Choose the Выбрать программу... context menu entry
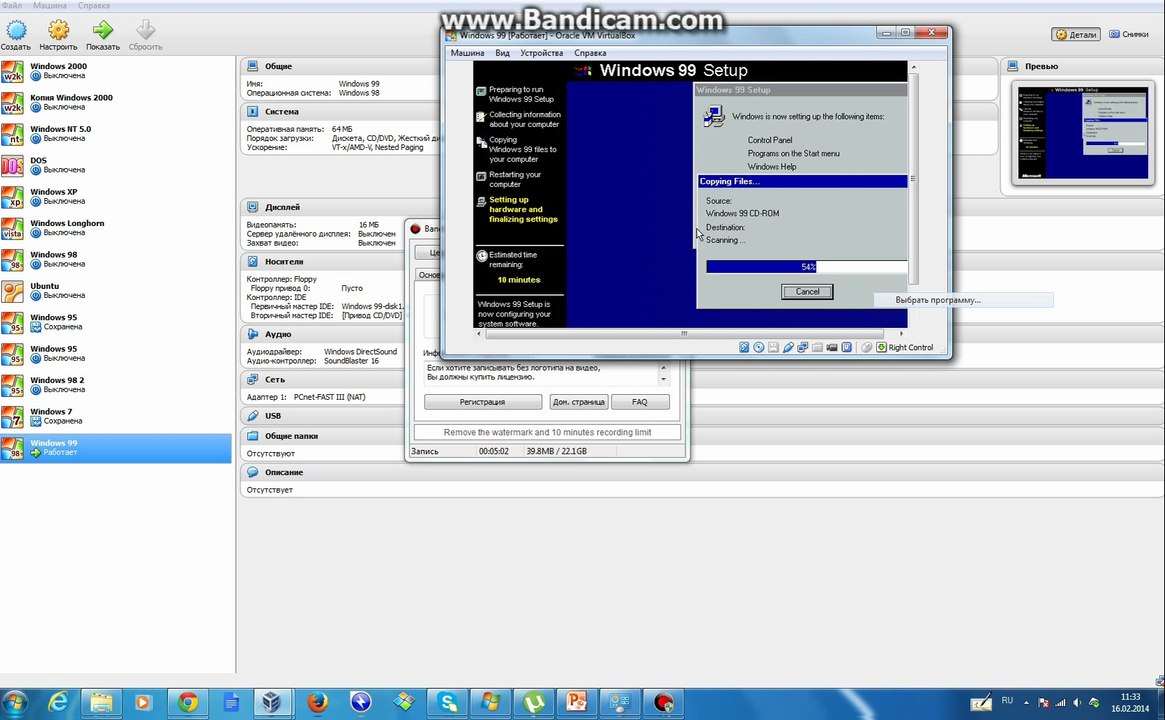Viewport: 1165px width, 720px height. coord(964,300)
